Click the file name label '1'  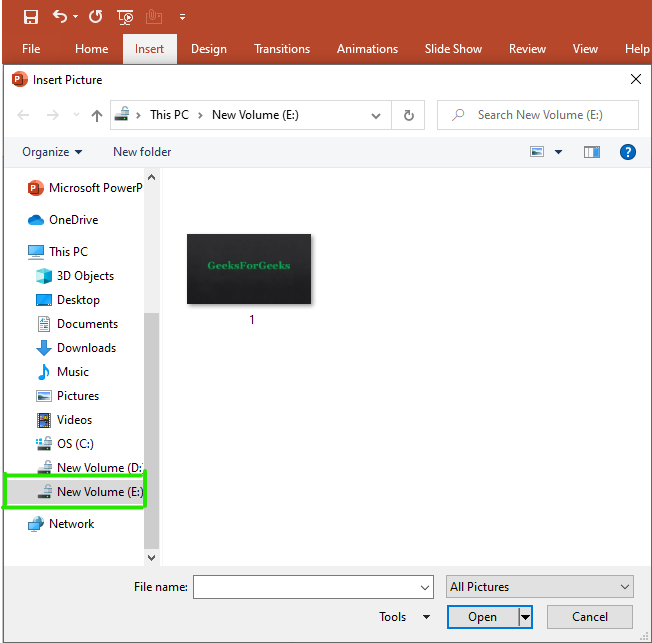pyautogui.click(x=252, y=319)
